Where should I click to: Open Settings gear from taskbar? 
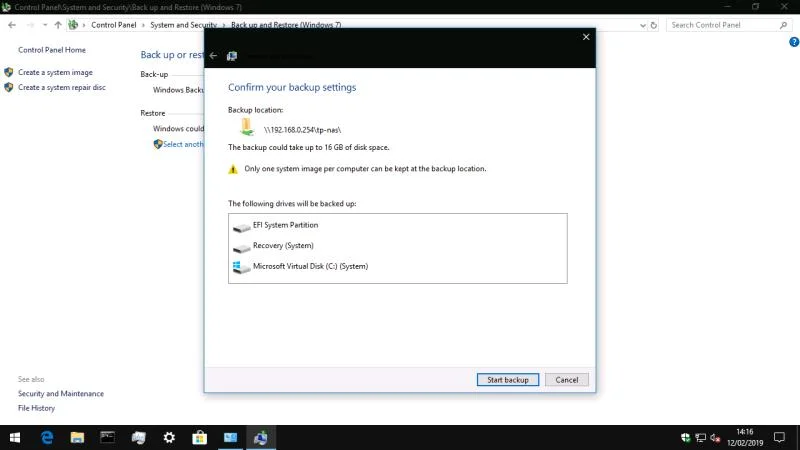[x=169, y=438]
